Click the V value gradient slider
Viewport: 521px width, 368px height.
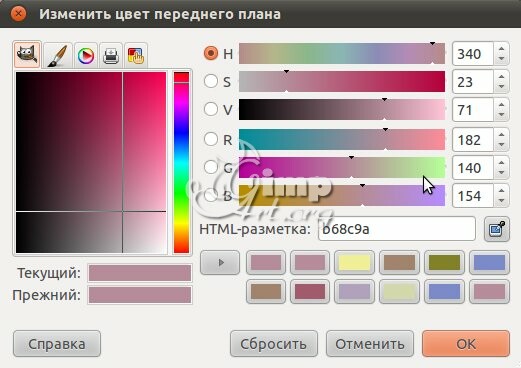[x=342, y=109]
